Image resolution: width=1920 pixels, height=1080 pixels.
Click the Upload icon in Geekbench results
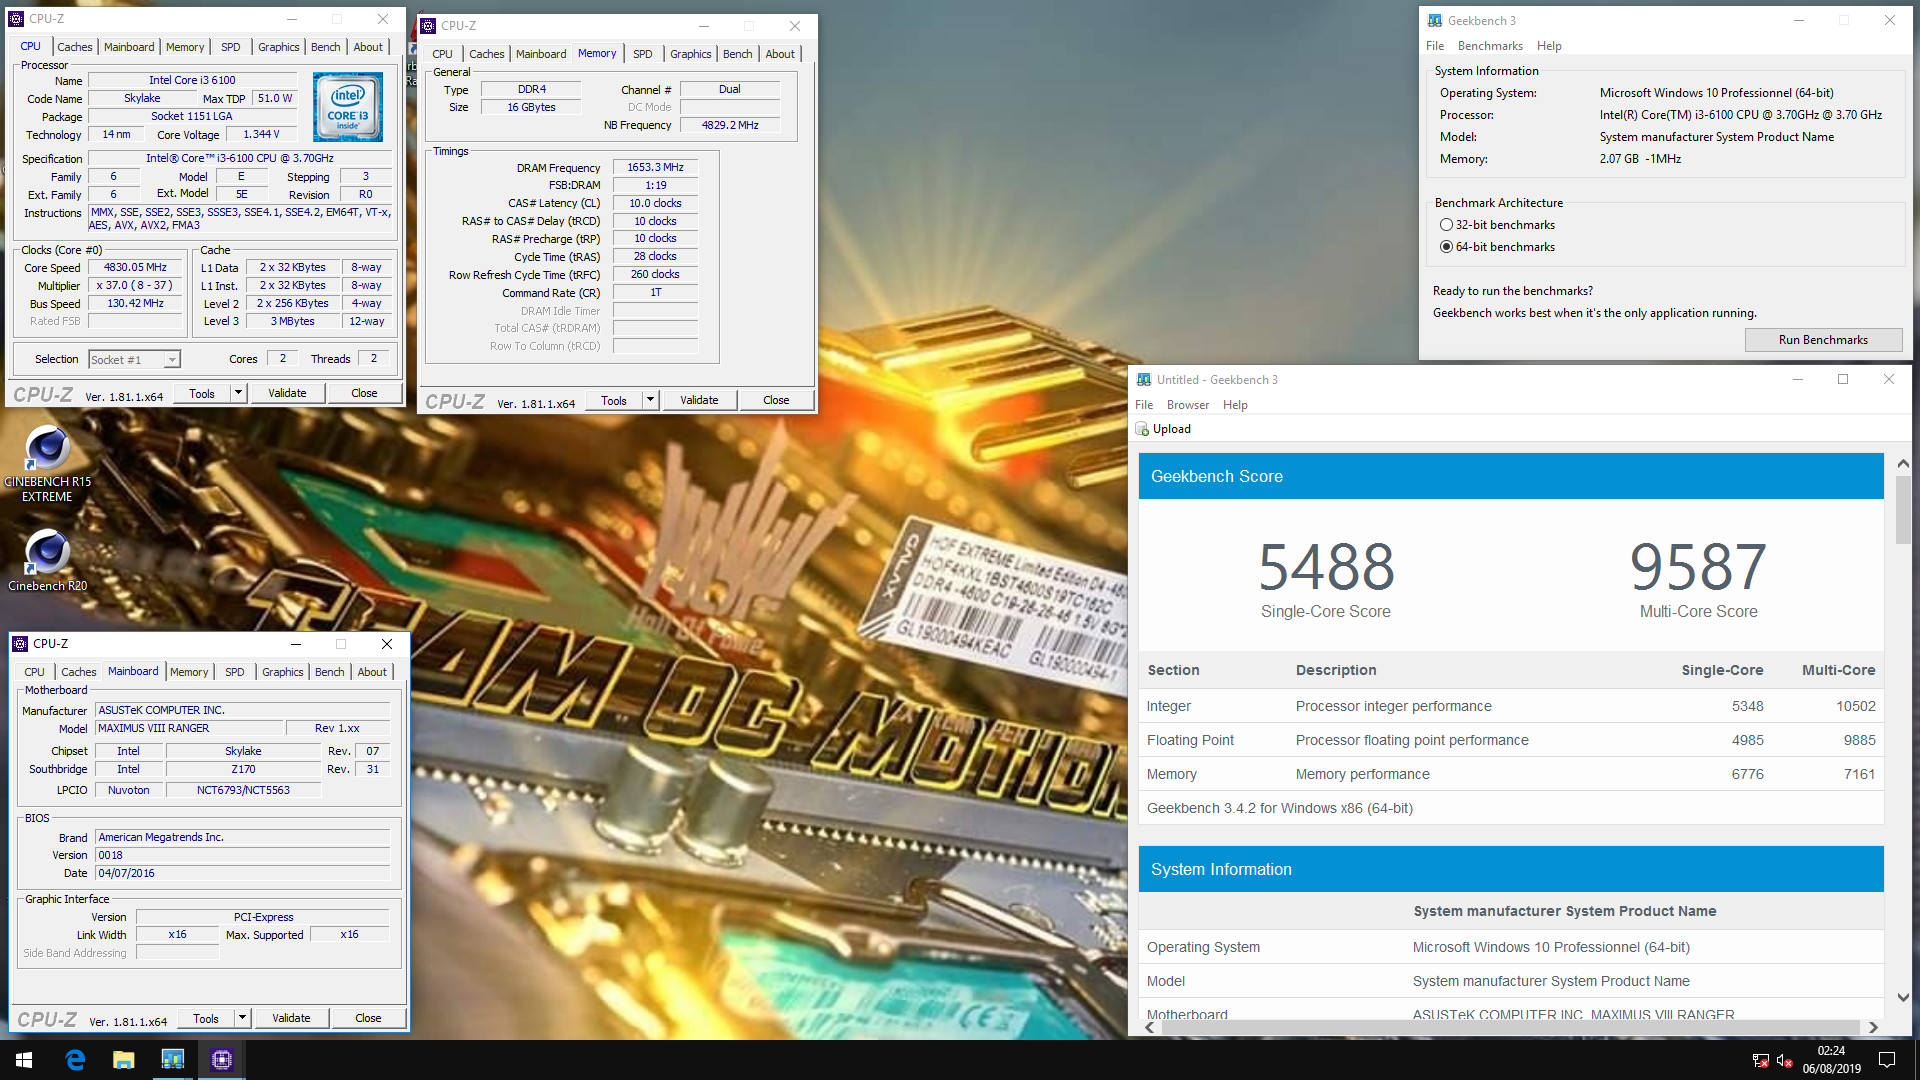click(x=1142, y=429)
